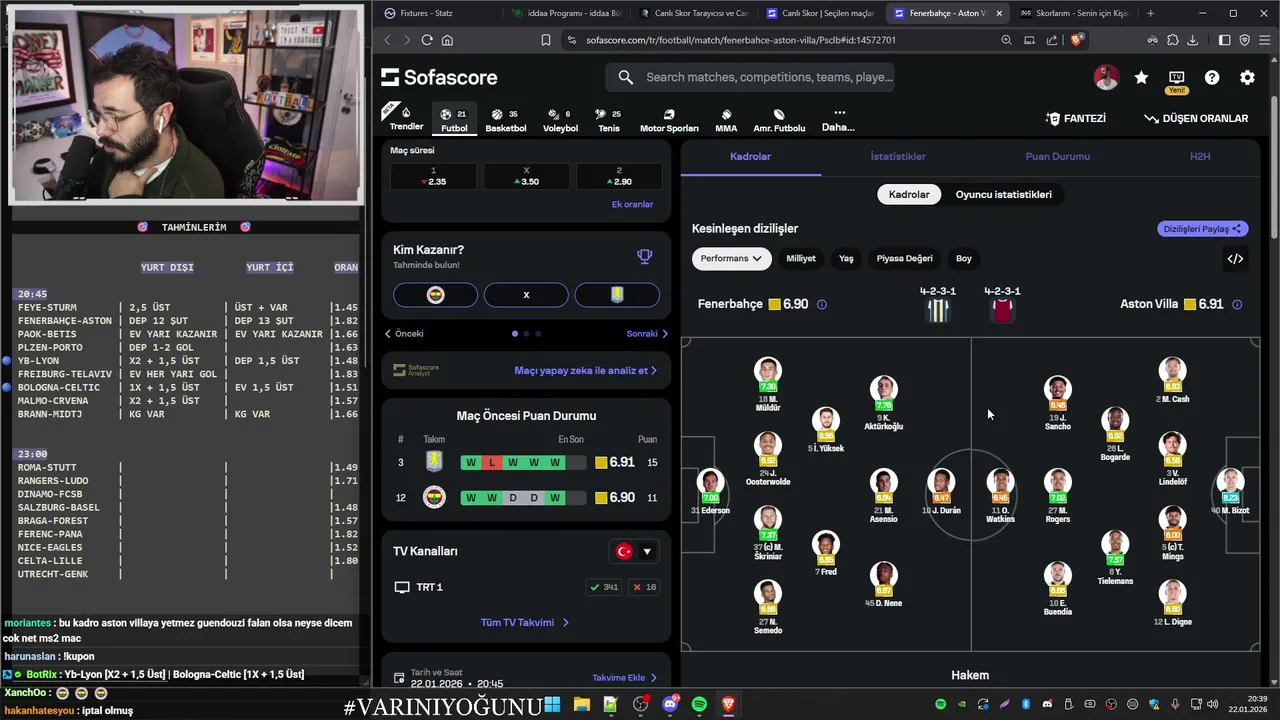This screenshot has width=1280, height=720.
Task: Vote X for a draw
Action: [x=526, y=295]
